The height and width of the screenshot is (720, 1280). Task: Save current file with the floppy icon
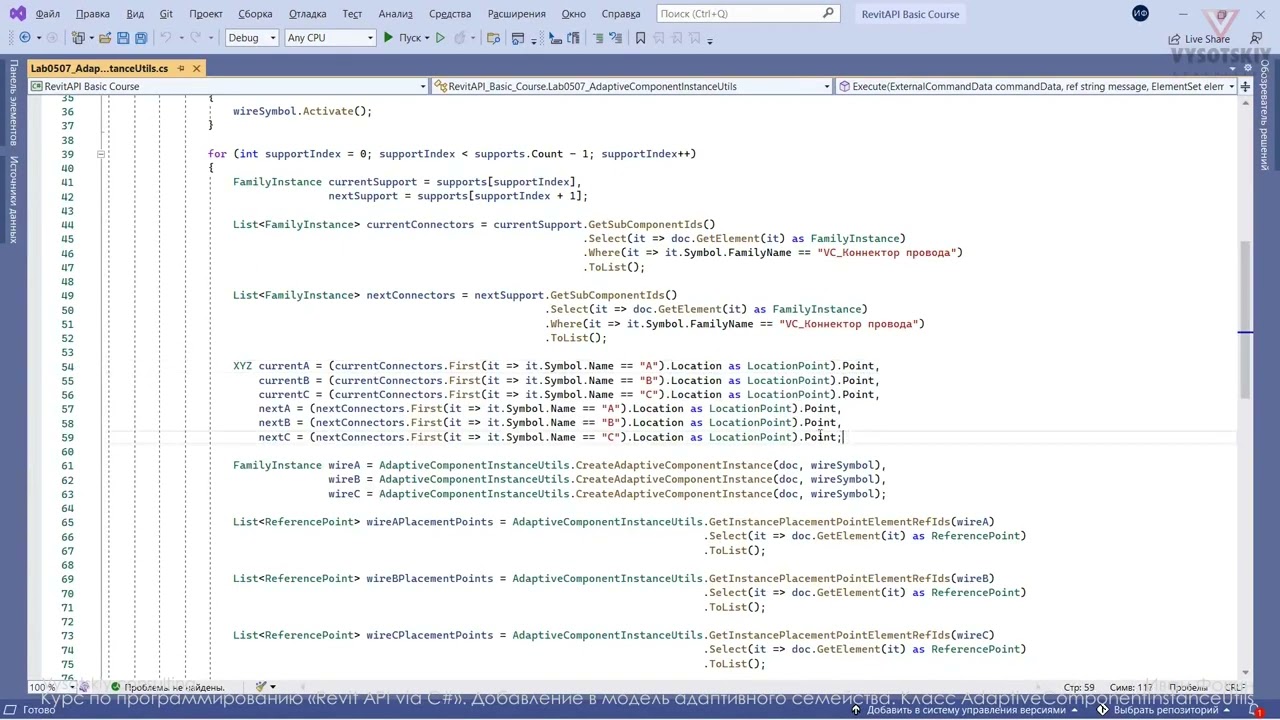[x=123, y=38]
